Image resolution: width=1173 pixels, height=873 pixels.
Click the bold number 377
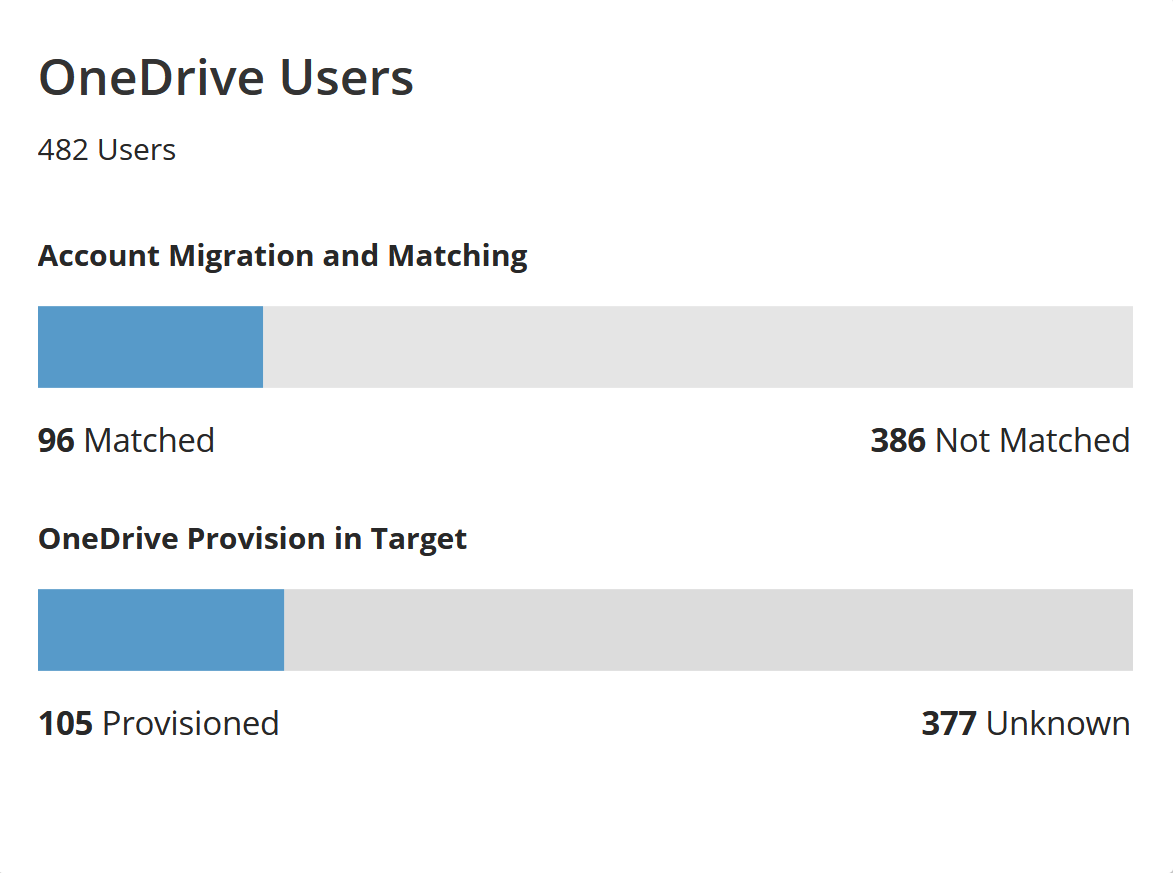[x=948, y=724]
